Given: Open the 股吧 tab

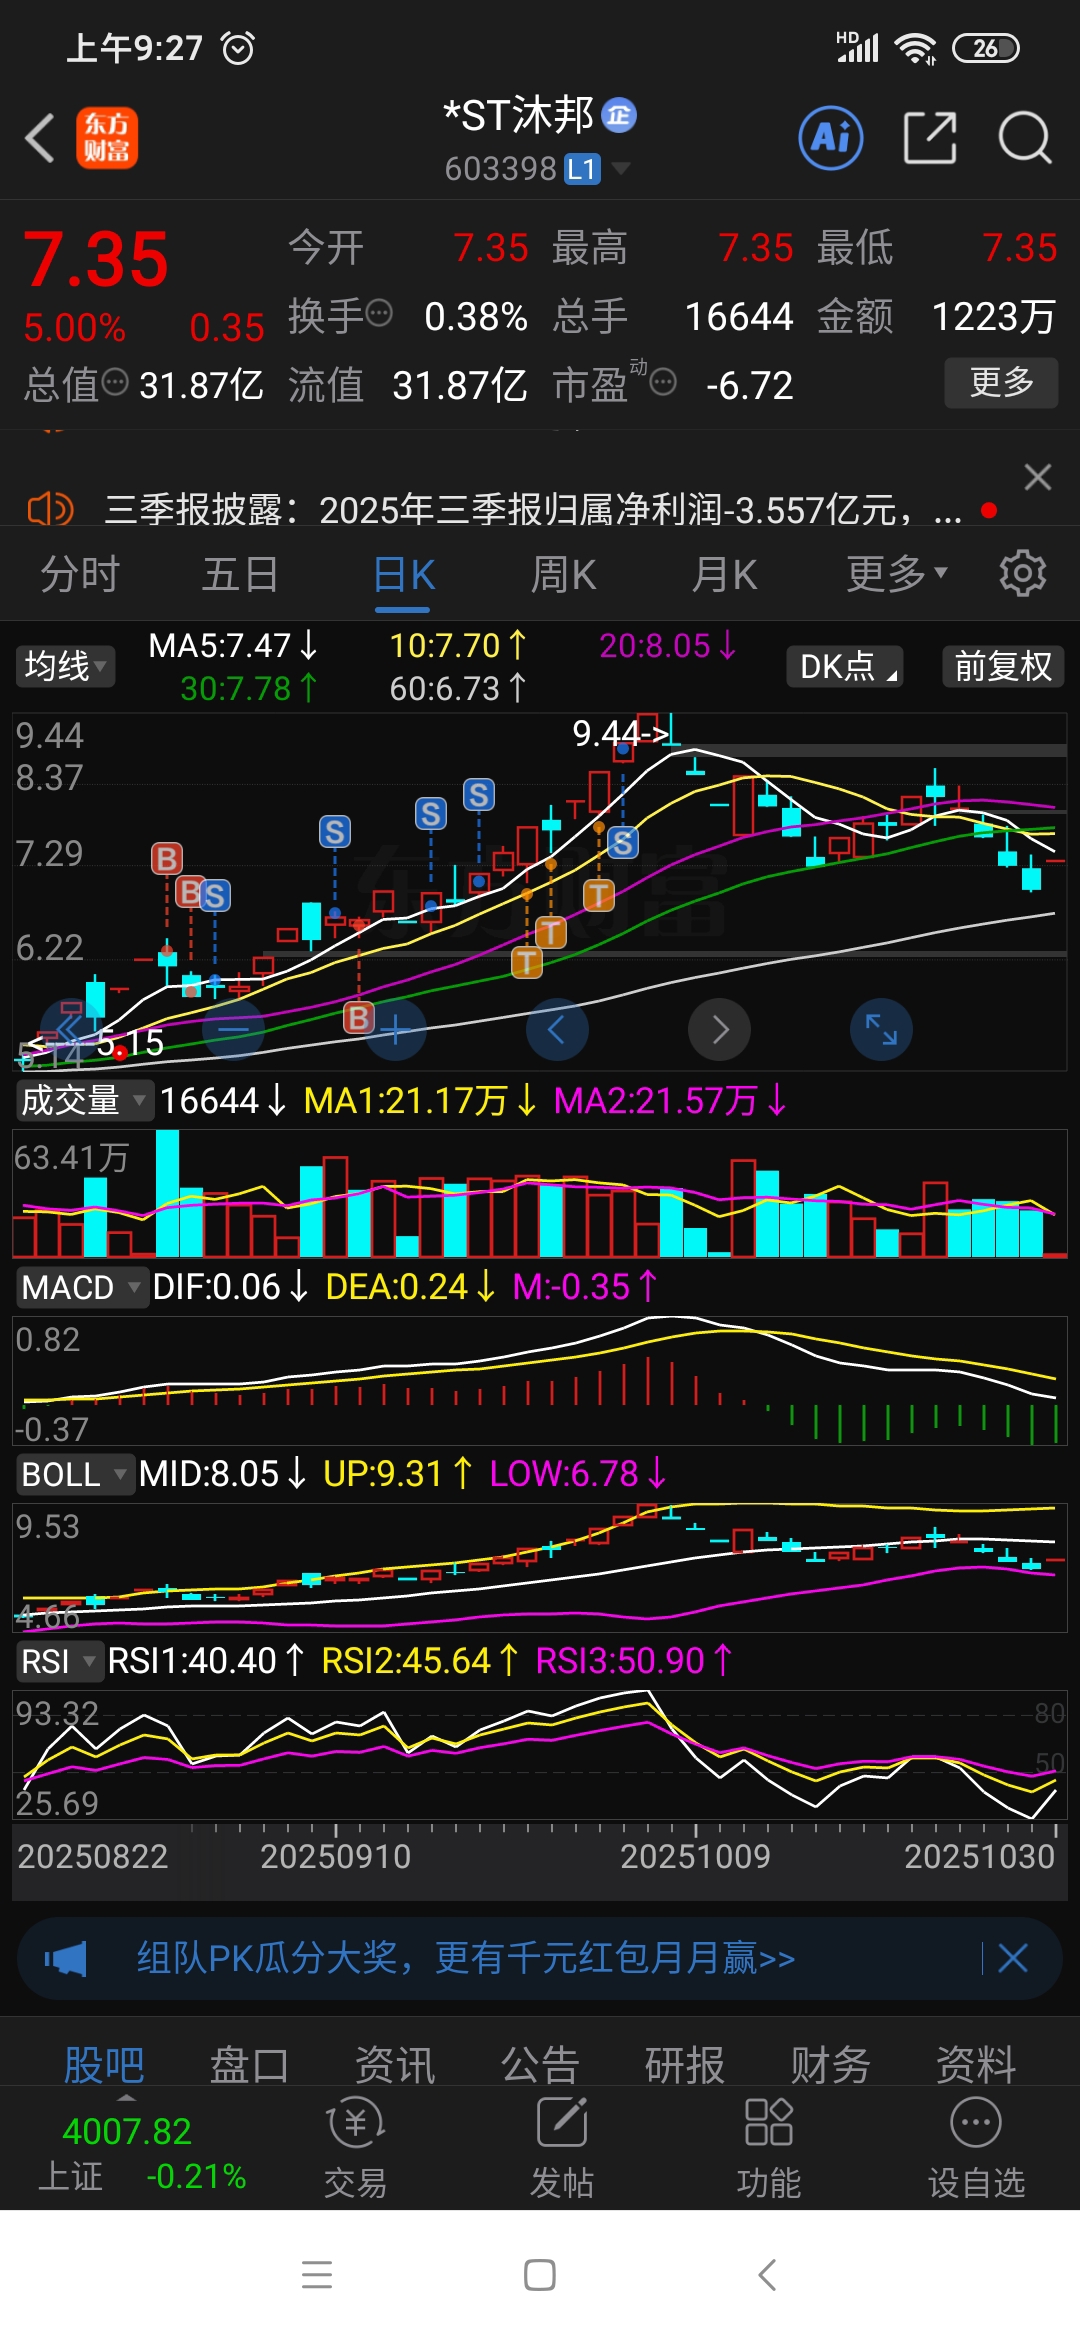Looking at the screenshot, I should tap(104, 2064).
